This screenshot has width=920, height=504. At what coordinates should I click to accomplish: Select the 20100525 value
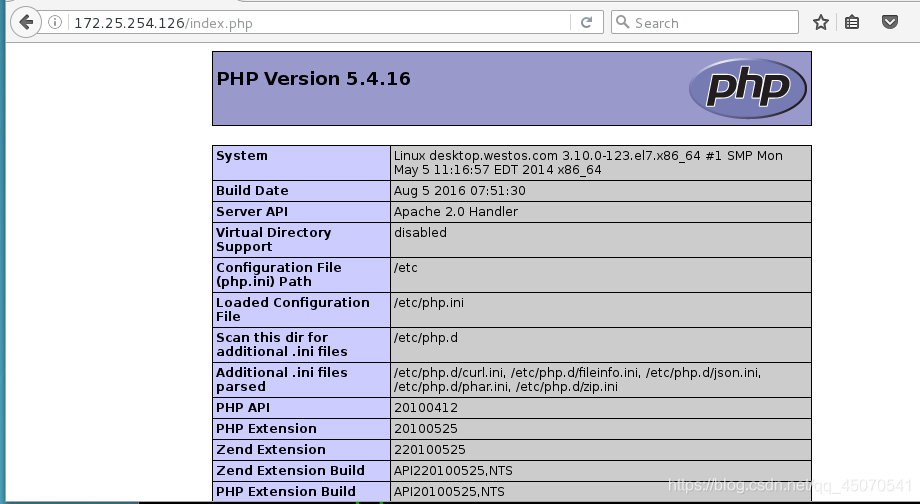coord(425,429)
